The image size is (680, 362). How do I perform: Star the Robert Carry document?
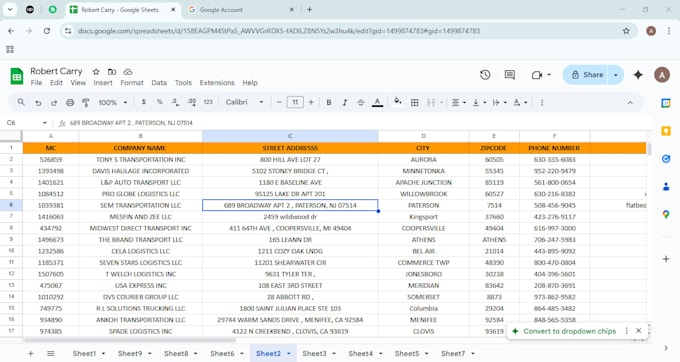tap(96, 72)
